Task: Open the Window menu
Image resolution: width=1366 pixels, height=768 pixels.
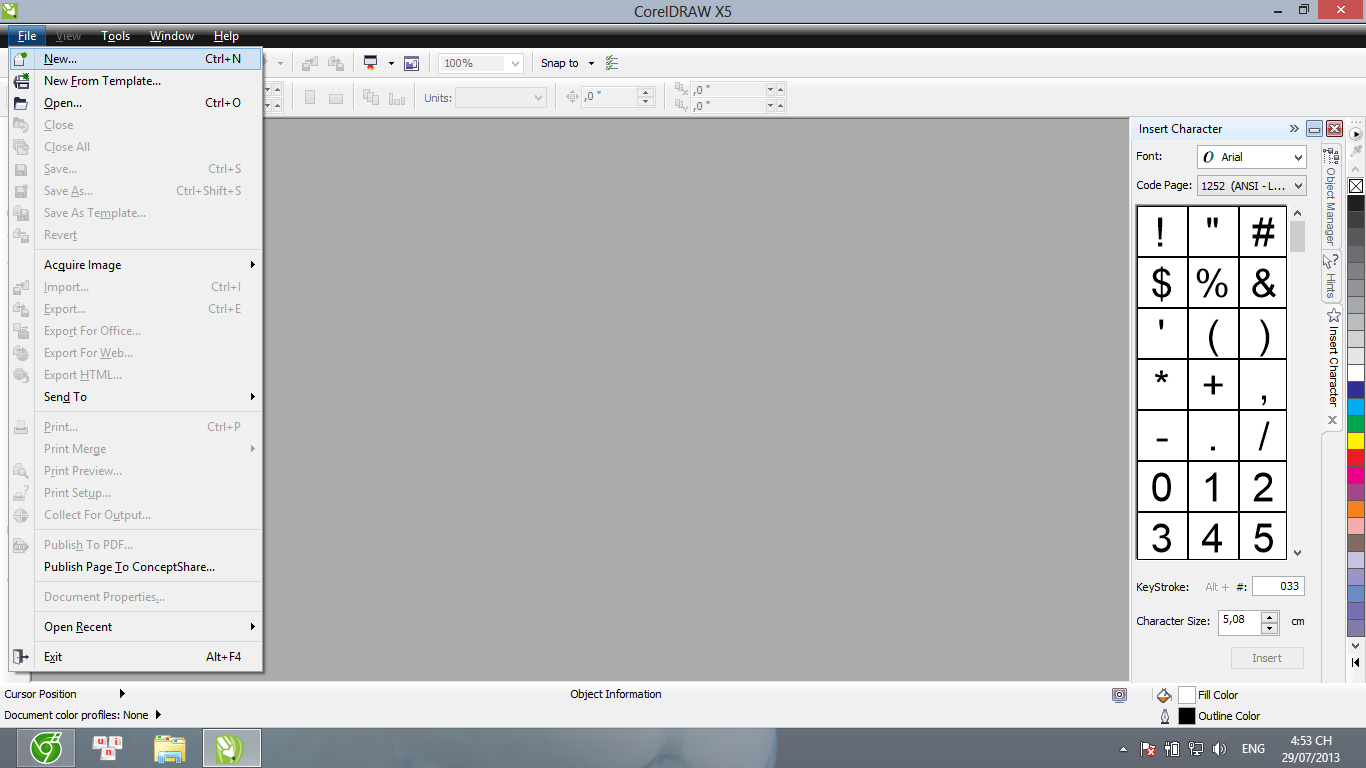Action: [172, 36]
